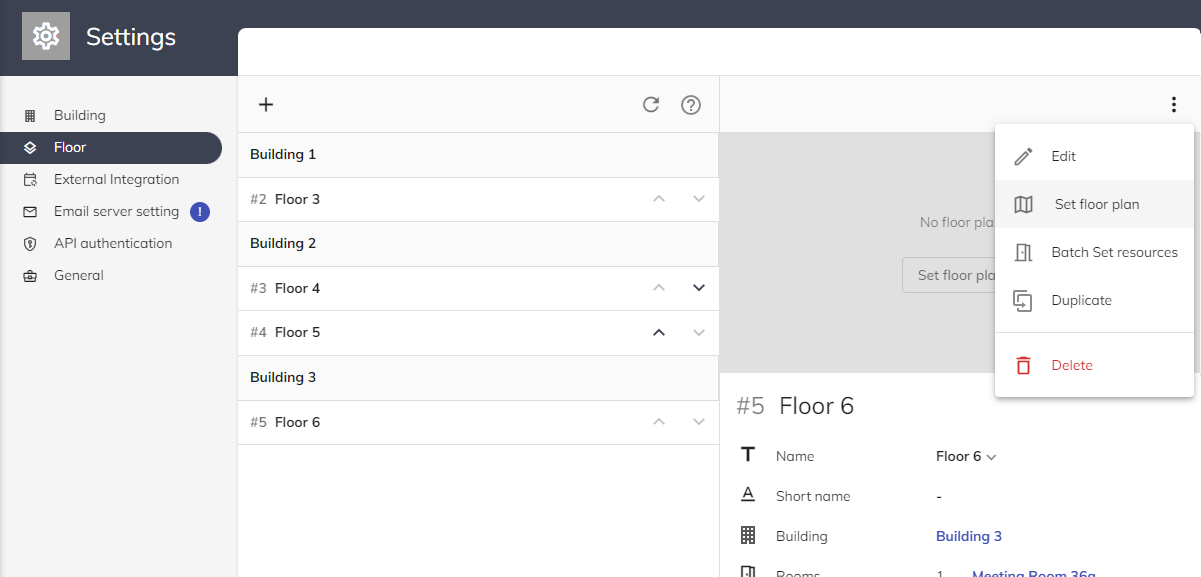Open the help question mark icon
Image resolution: width=1201 pixels, height=577 pixels.
tap(690, 105)
